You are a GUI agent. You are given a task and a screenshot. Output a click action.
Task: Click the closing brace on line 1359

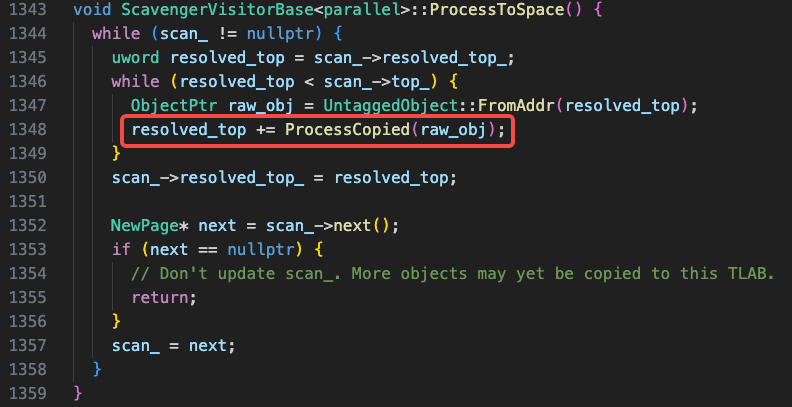pos(78,393)
